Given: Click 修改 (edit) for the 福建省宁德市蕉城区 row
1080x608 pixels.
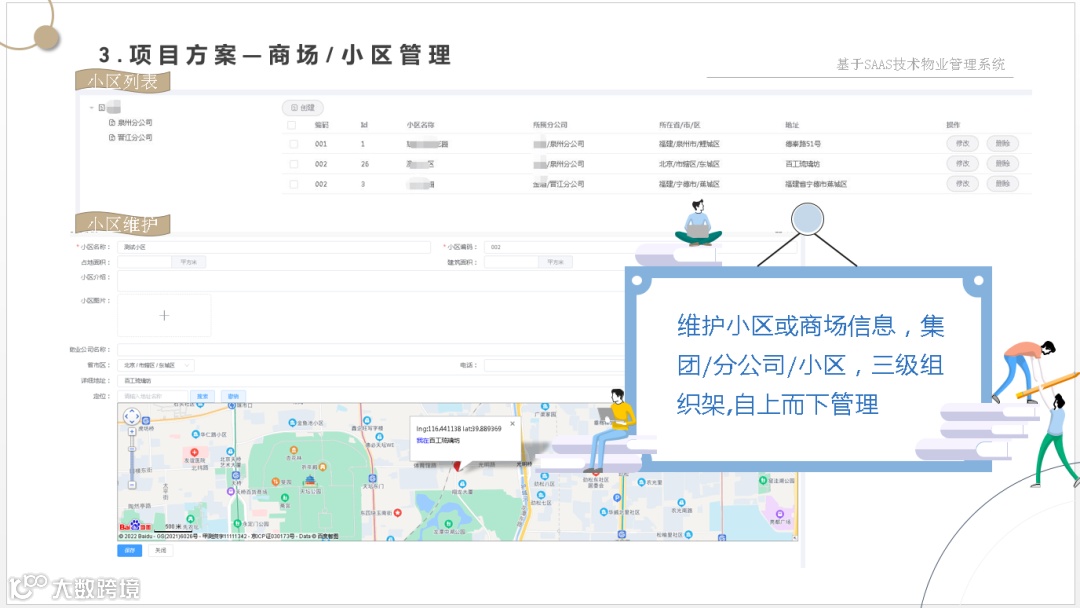Looking at the screenshot, I should [962, 183].
